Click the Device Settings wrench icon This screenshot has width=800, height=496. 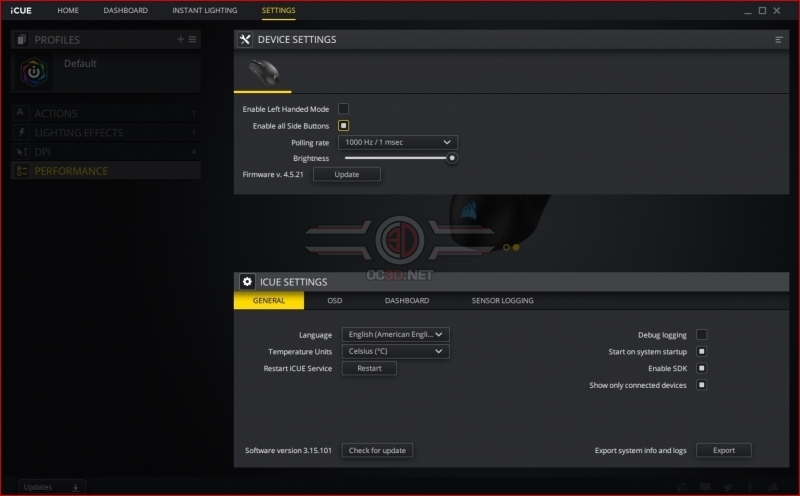245,39
